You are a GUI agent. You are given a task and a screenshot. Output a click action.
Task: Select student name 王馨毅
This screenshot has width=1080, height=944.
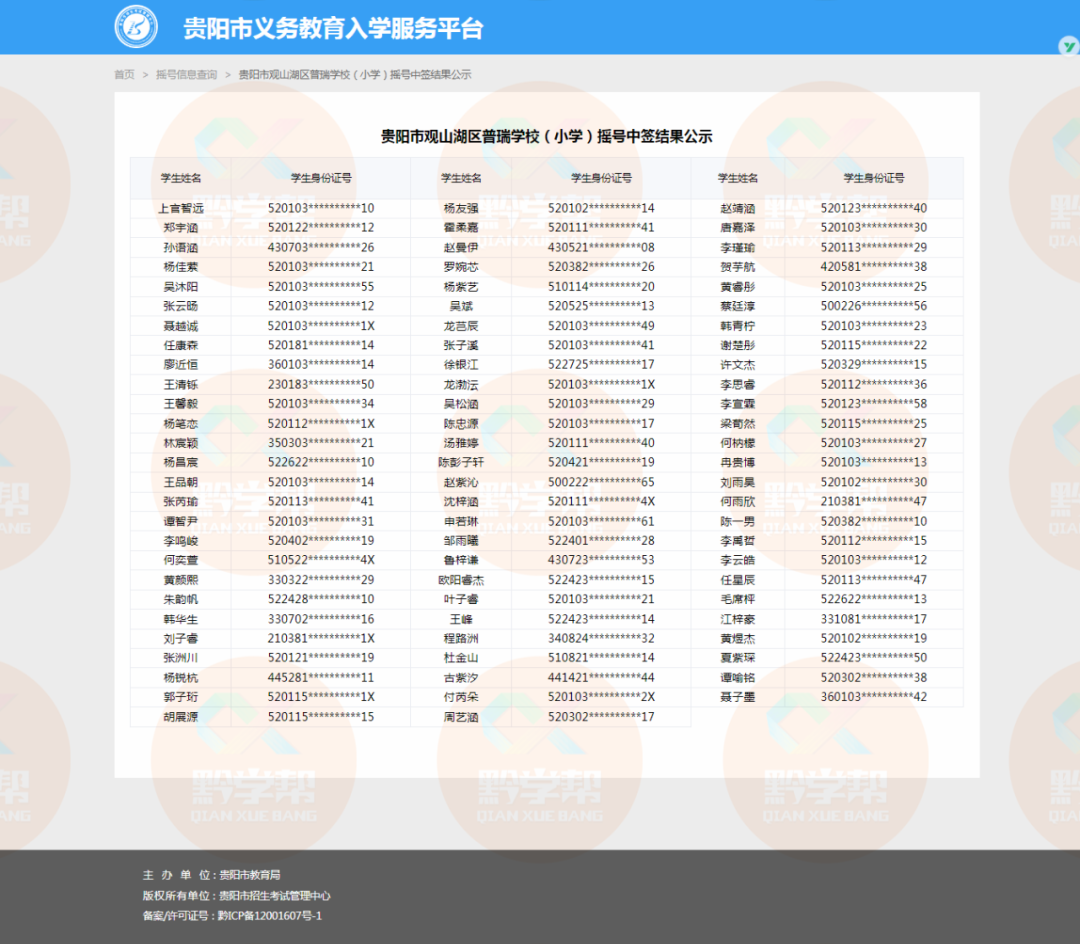tap(181, 403)
